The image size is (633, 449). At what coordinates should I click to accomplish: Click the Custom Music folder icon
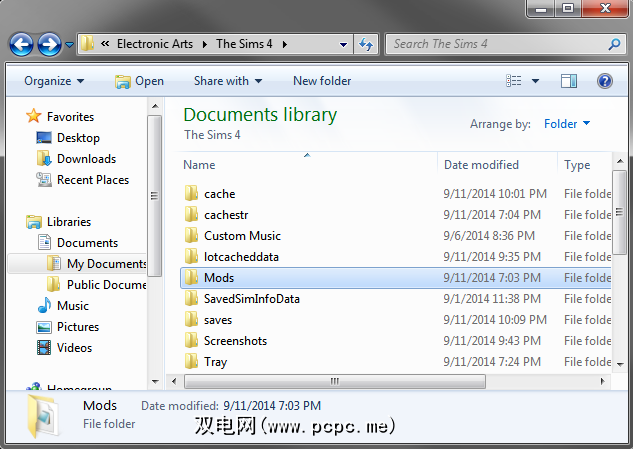(x=191, y=235)
